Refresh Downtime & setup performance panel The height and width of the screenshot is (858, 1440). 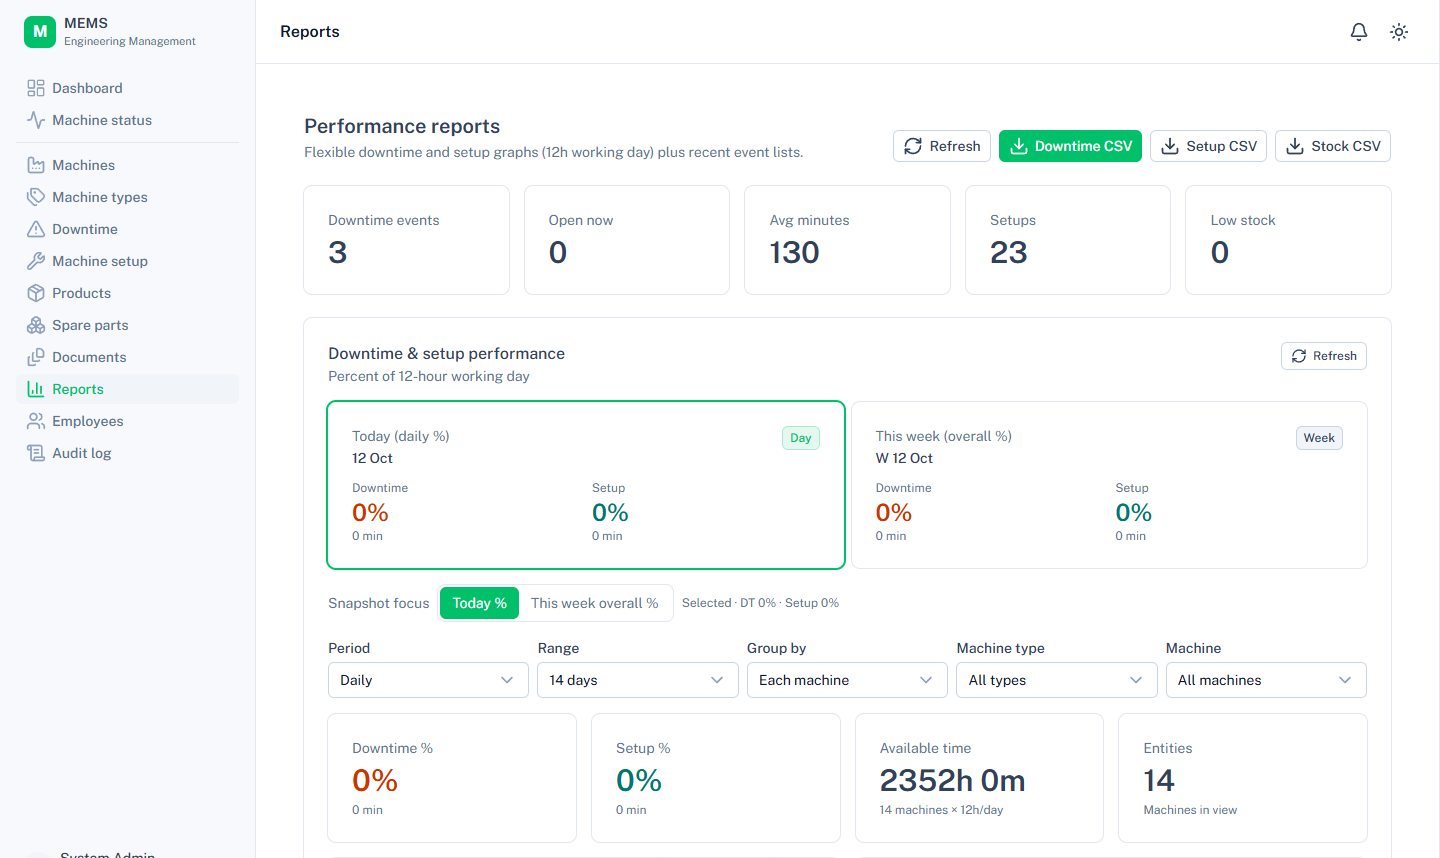(x=1324, y=356)
